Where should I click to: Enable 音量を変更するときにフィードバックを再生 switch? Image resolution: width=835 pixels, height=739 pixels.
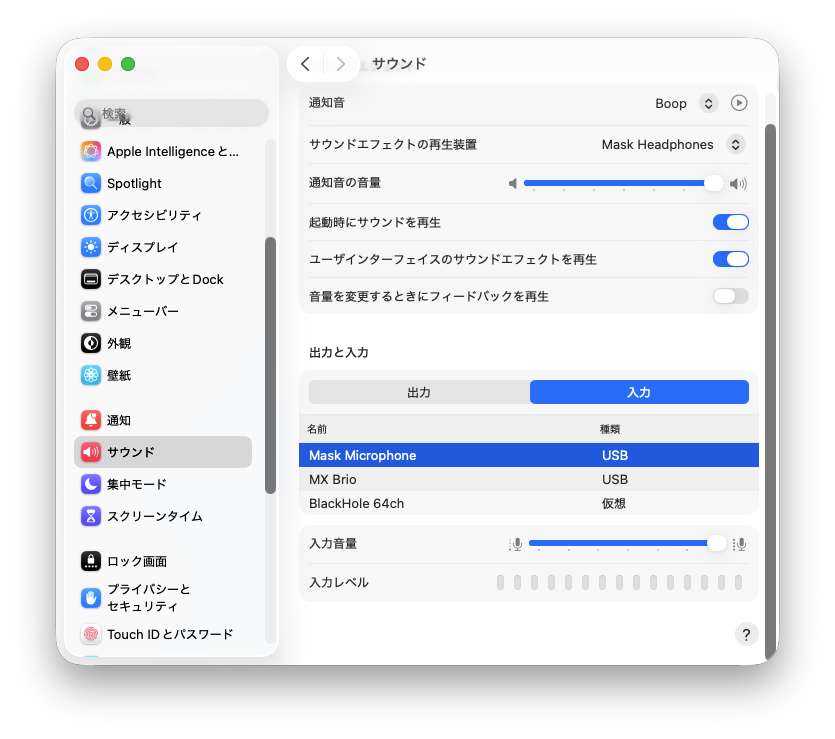click(x=731, y=296)
